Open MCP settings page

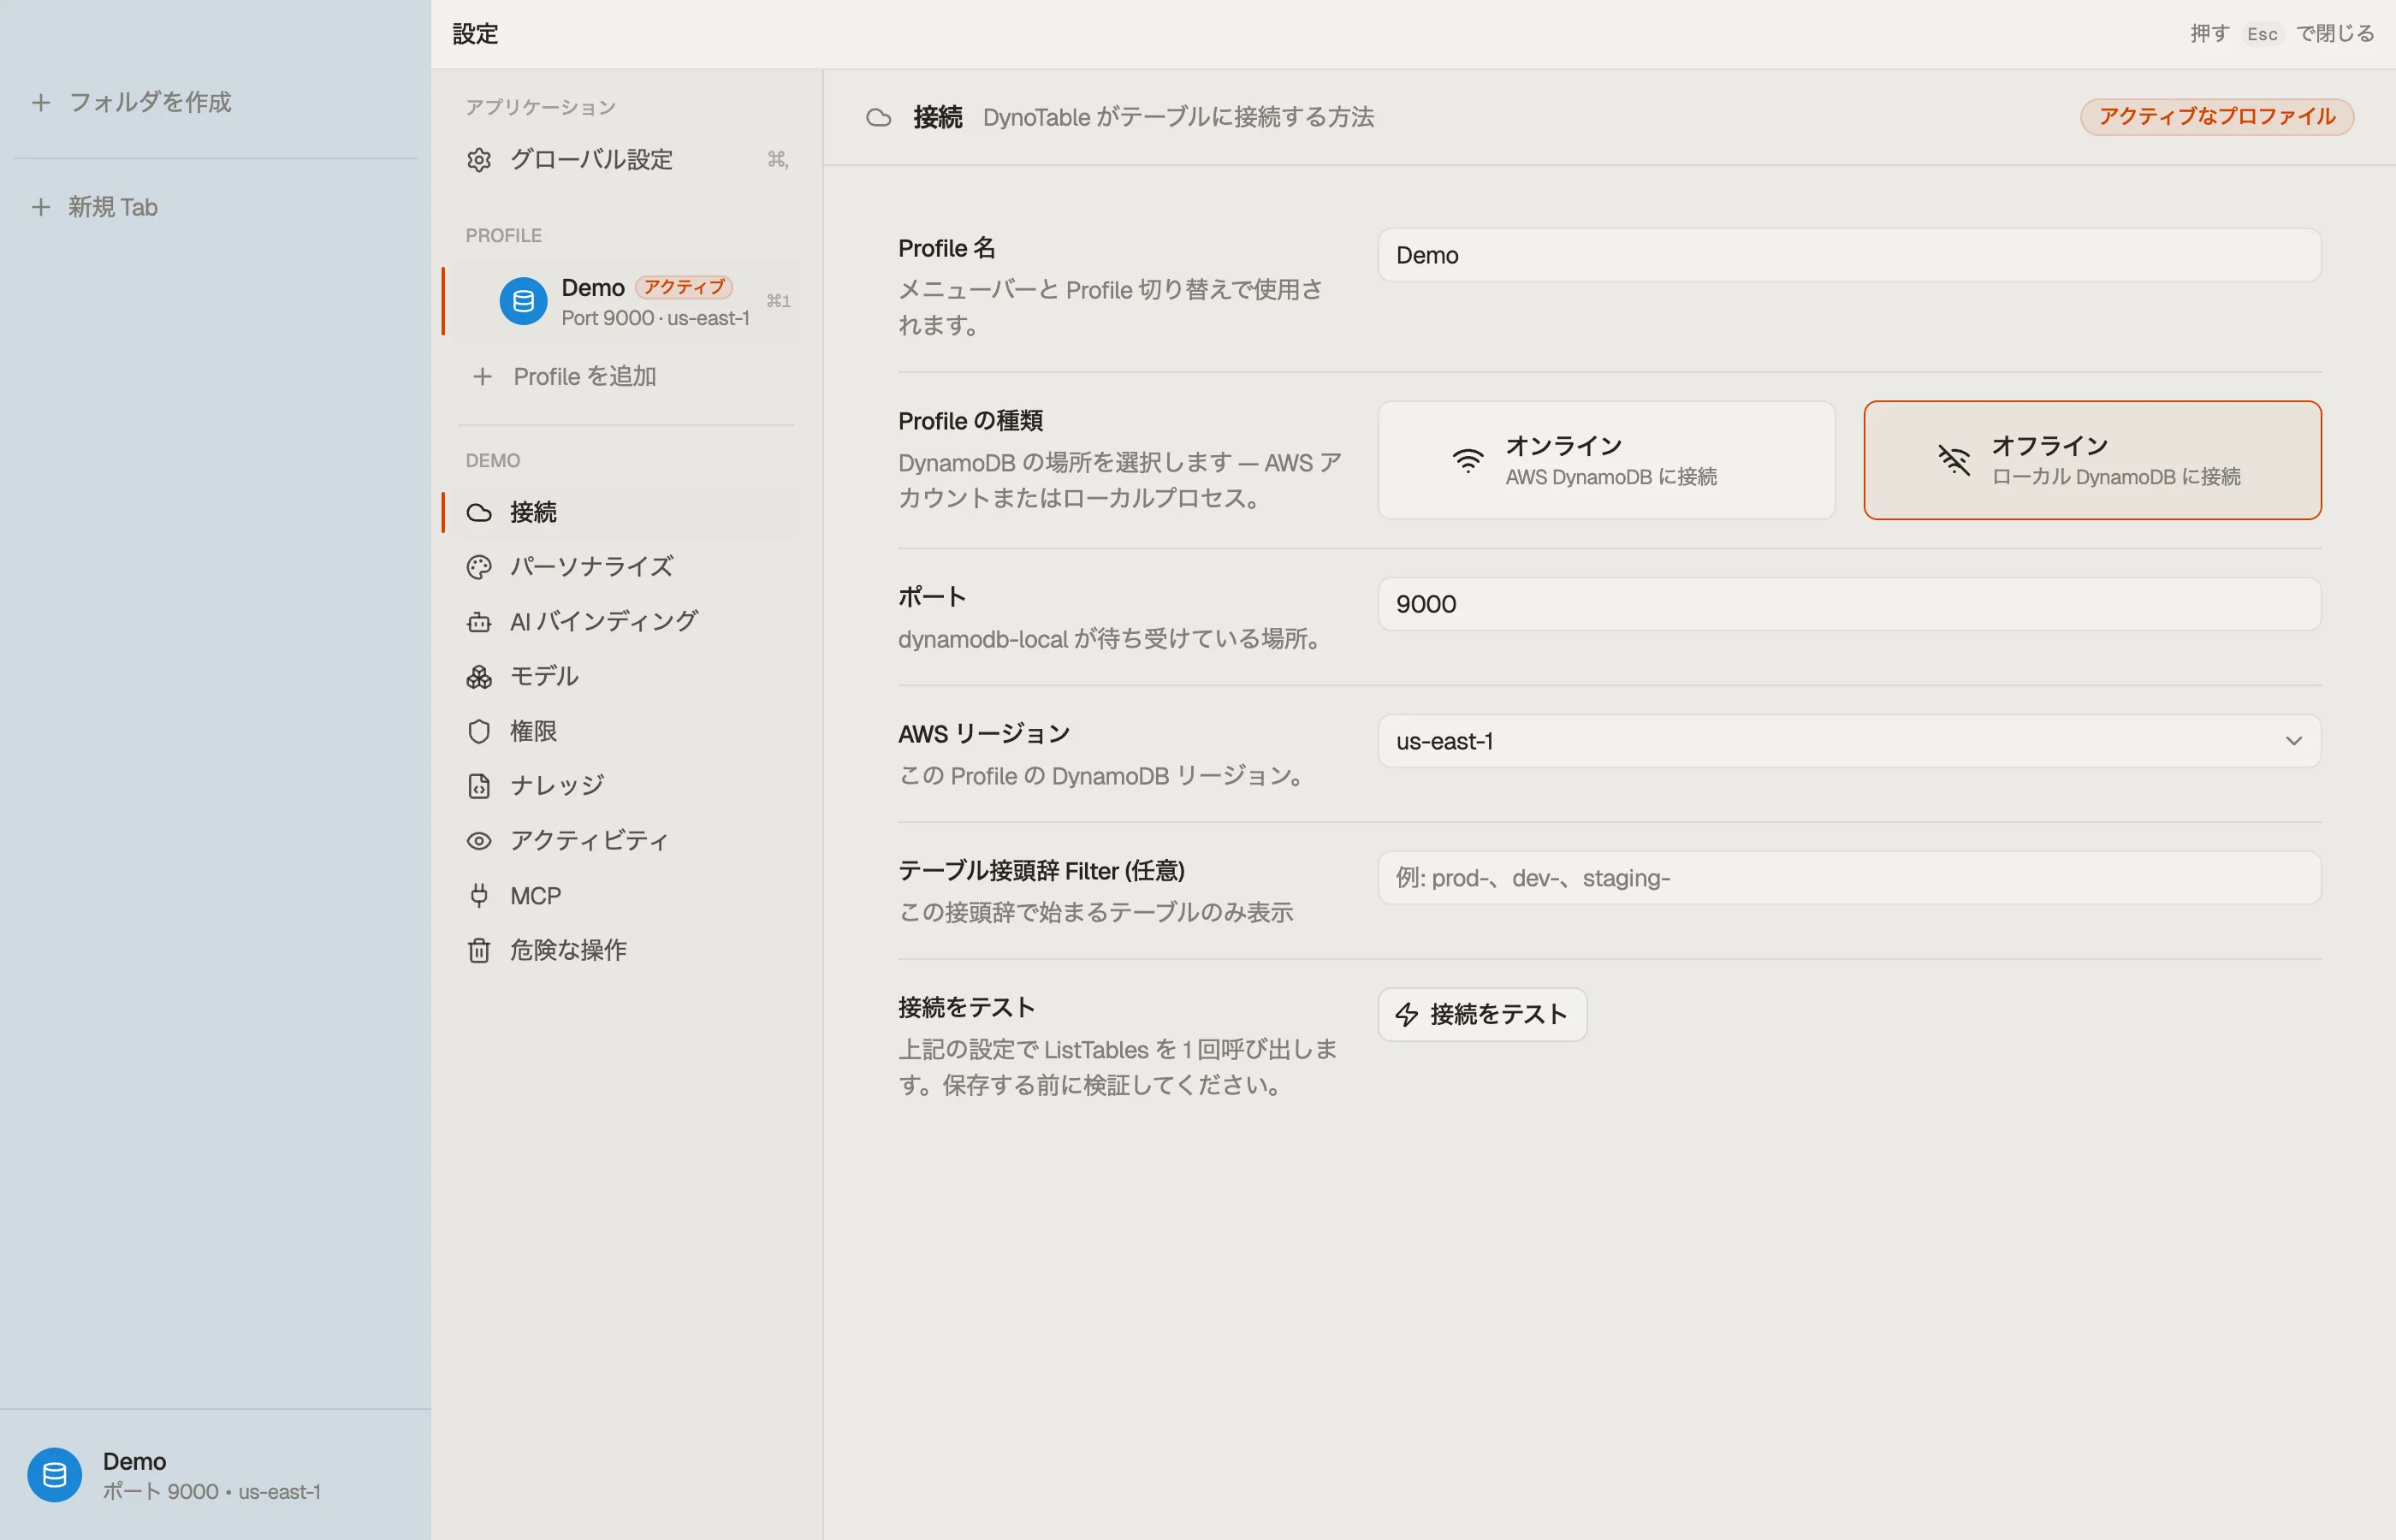[626, 896]
